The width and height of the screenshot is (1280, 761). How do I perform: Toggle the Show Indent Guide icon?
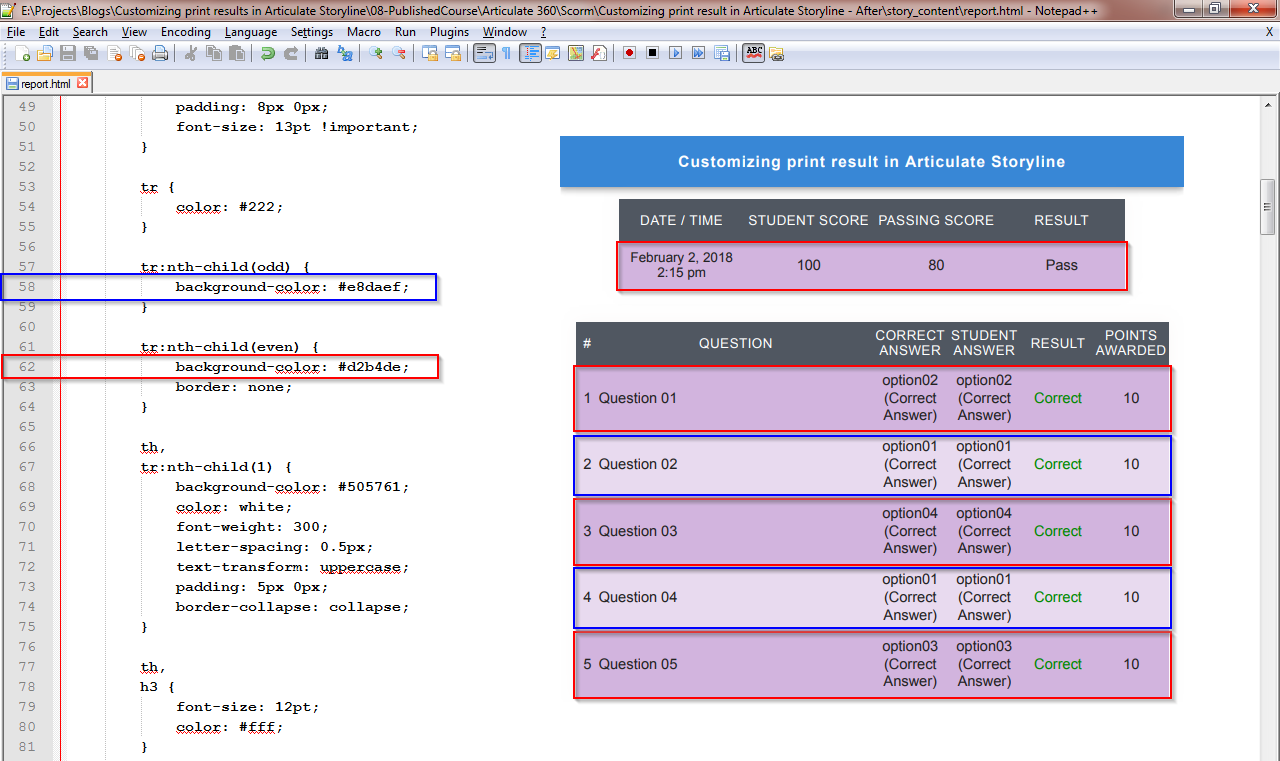coord(530,53)
